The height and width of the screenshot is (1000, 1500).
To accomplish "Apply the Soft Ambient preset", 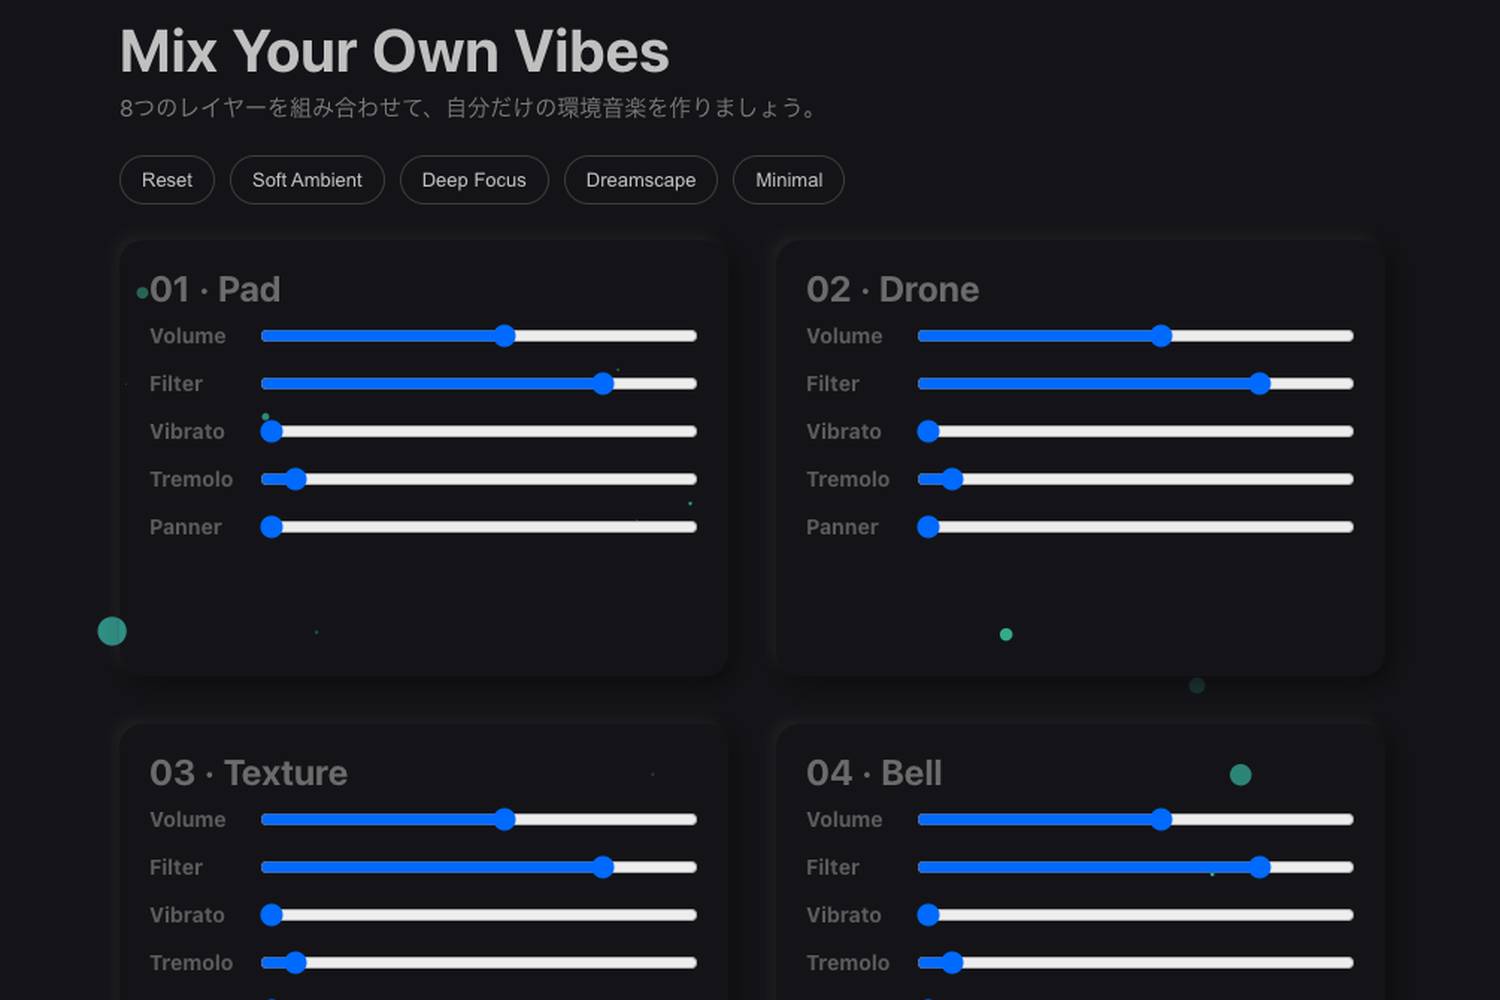I will coord(307,180).
